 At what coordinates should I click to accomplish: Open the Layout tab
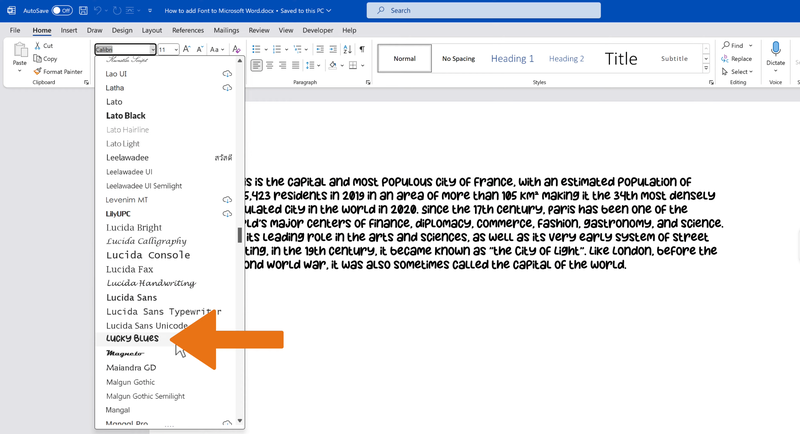pos(152,30)
